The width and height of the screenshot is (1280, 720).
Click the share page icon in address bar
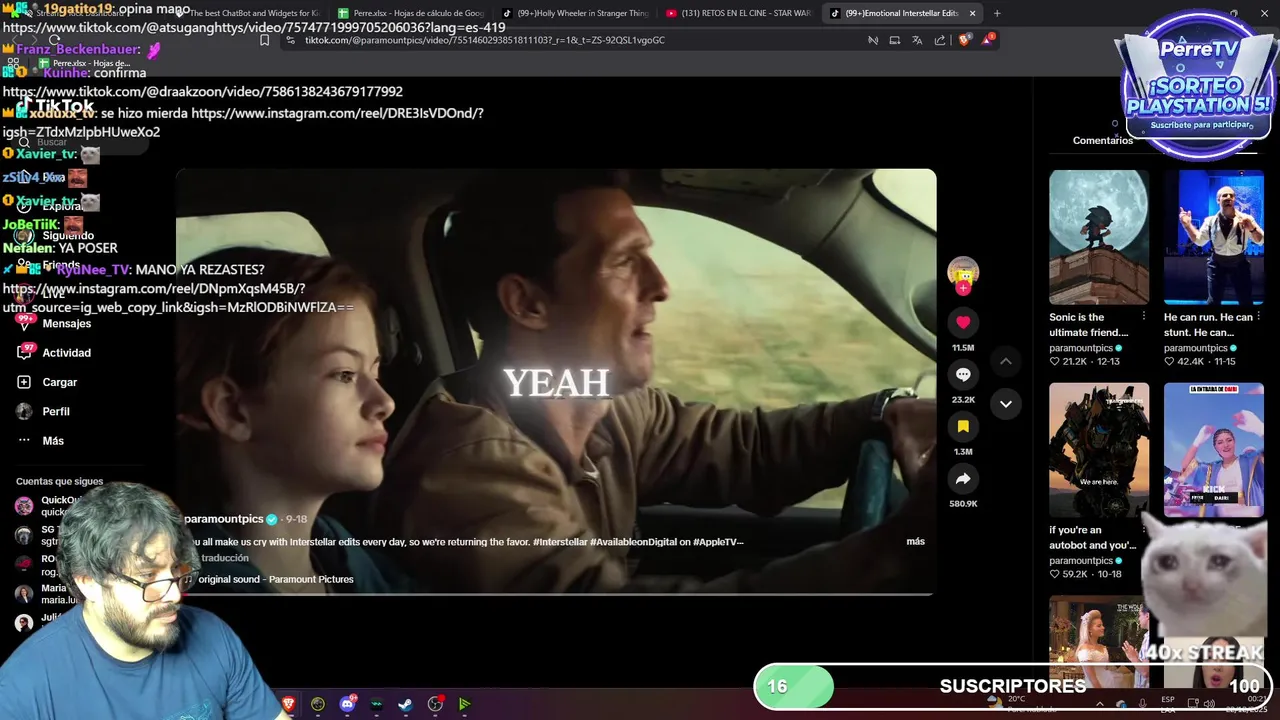(940, 40)
